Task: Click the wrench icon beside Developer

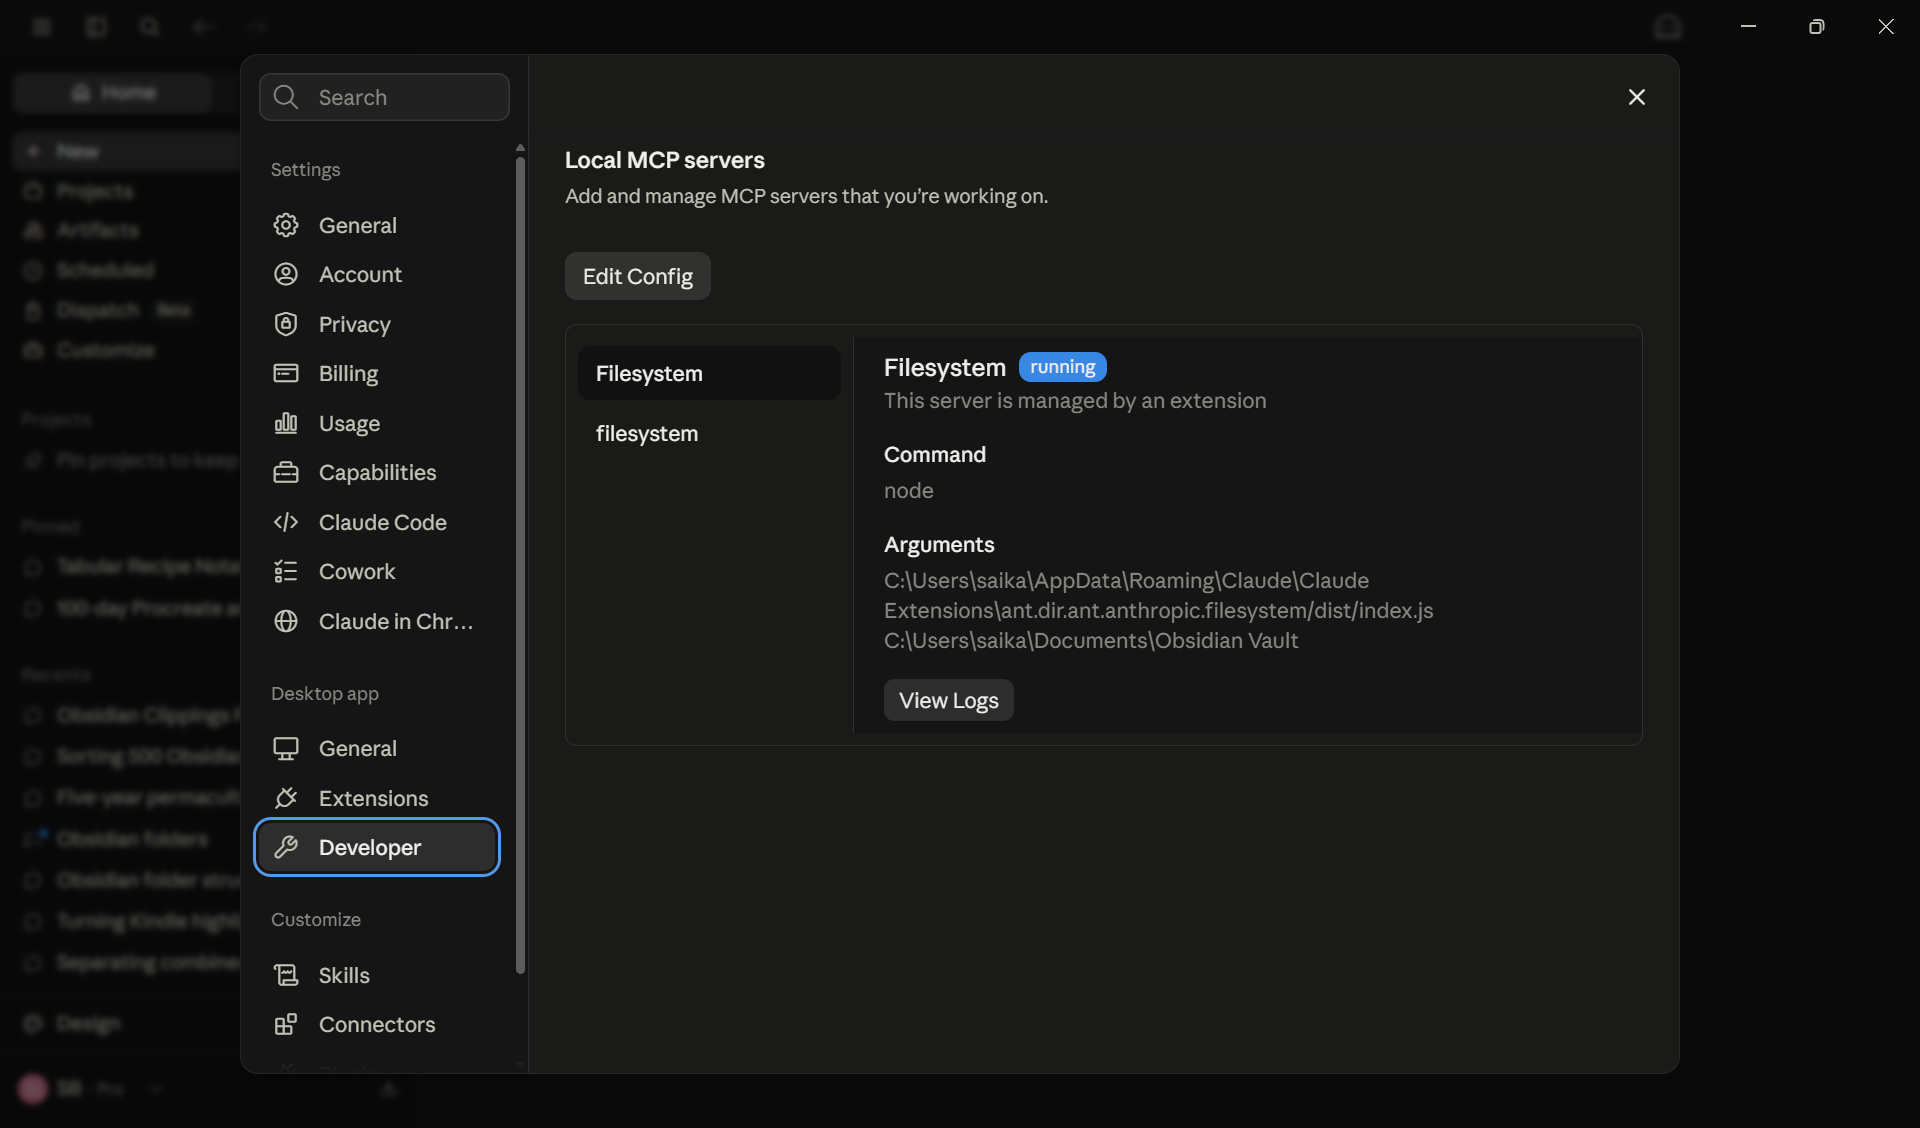Action: (286, 847)
